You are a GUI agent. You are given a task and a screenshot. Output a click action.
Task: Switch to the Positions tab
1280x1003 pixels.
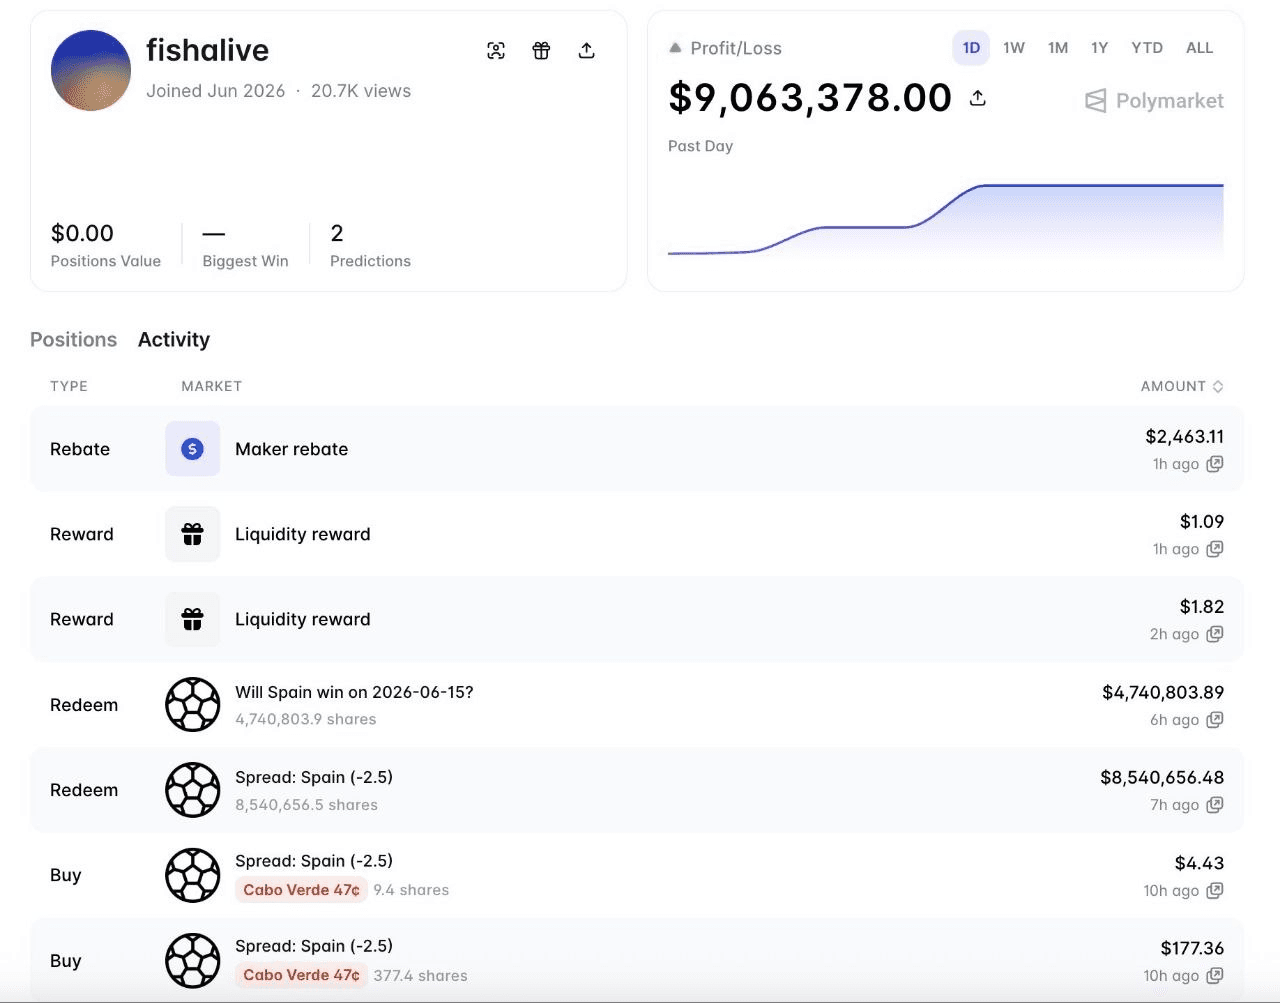(x=73, y=340)
